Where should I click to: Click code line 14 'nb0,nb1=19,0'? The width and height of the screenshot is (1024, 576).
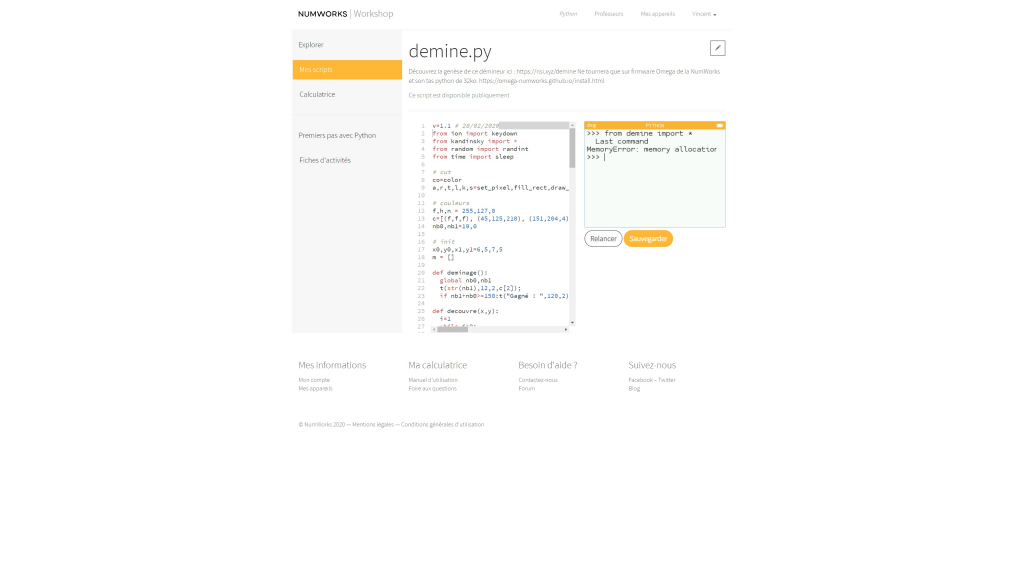click(x=455, y=227)
